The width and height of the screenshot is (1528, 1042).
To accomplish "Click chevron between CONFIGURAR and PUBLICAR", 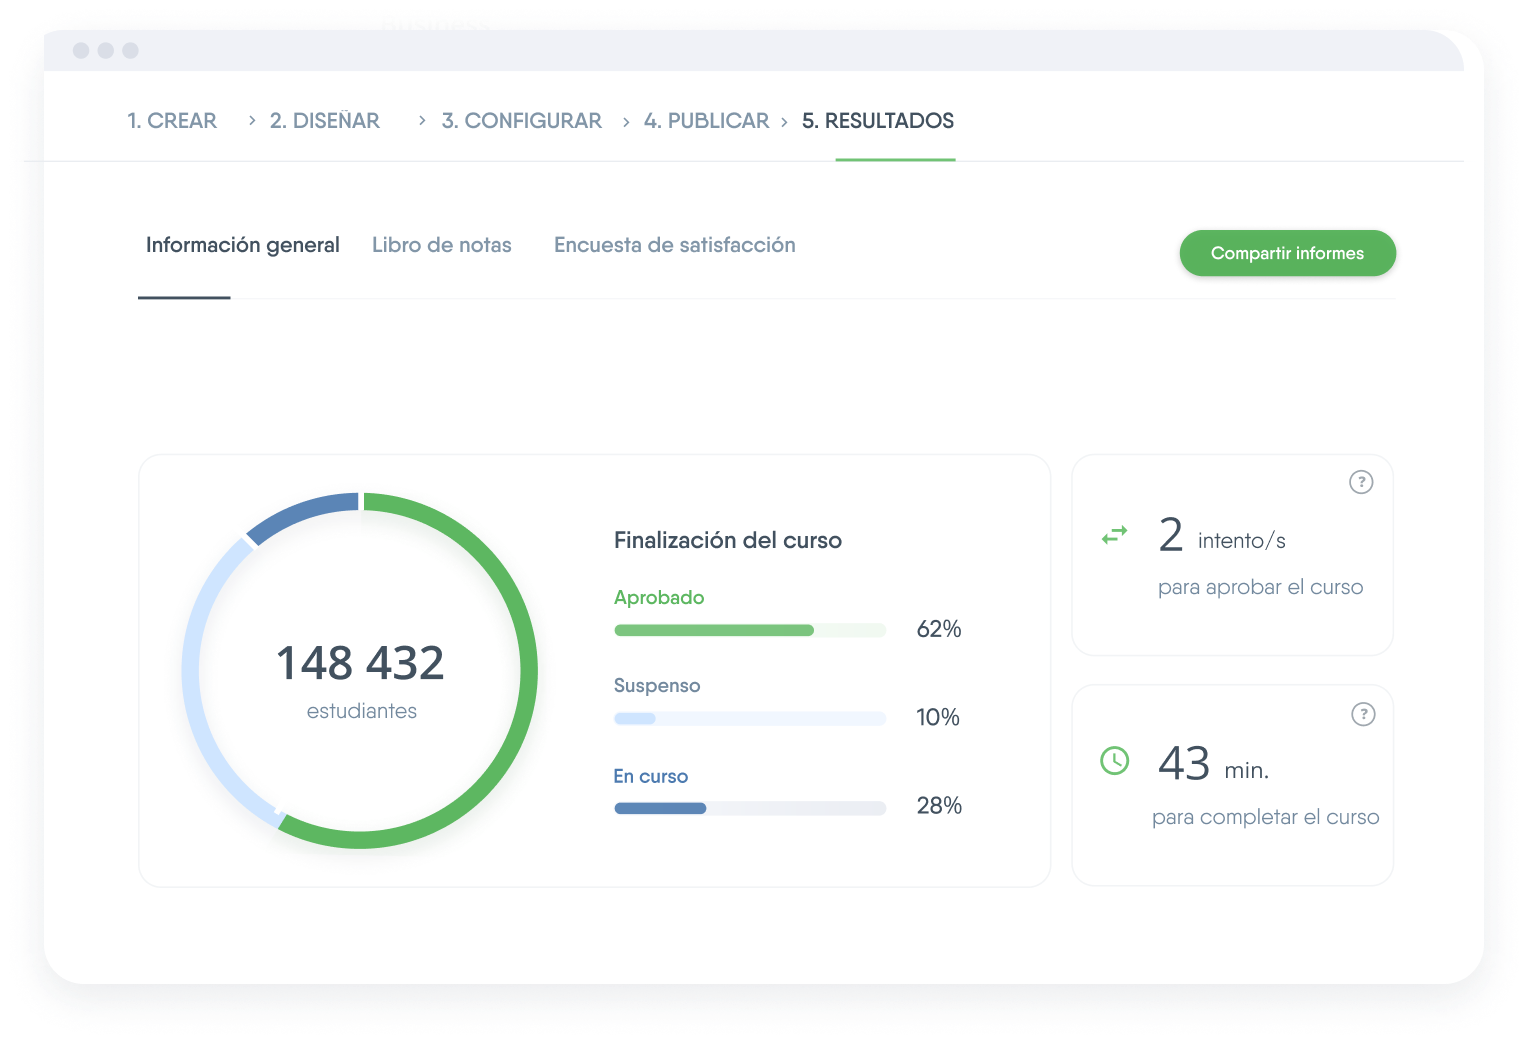I will [x=626, y=122].
